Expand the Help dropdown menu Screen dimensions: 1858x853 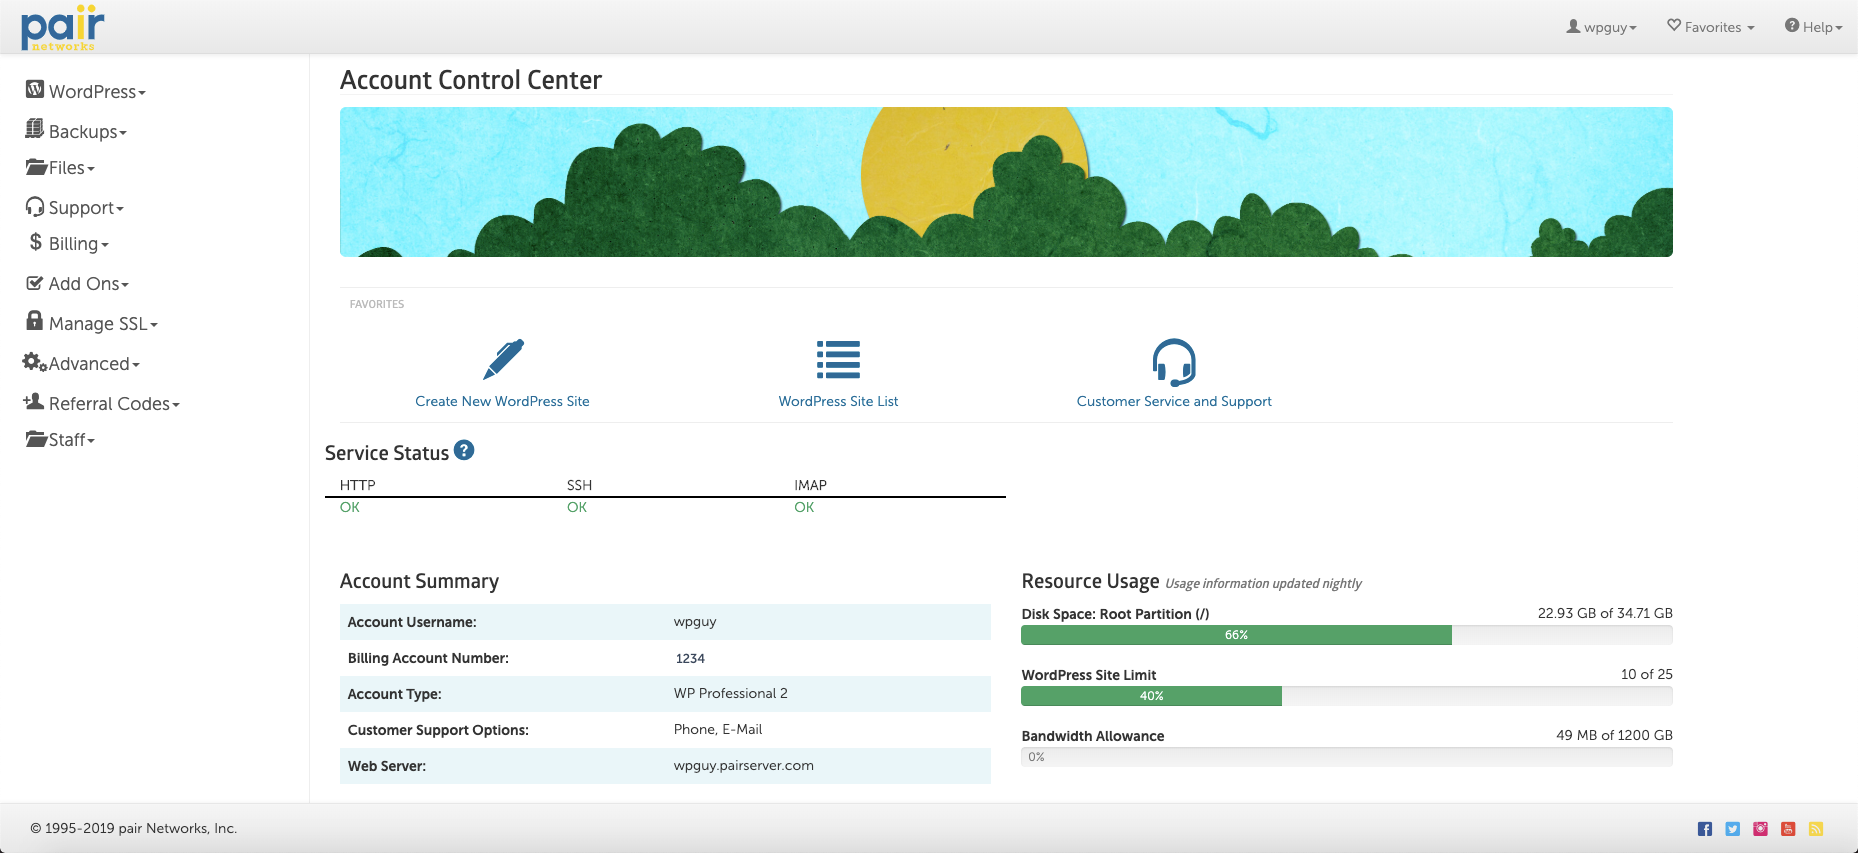pyautogui.click(x=1814, y=27)
